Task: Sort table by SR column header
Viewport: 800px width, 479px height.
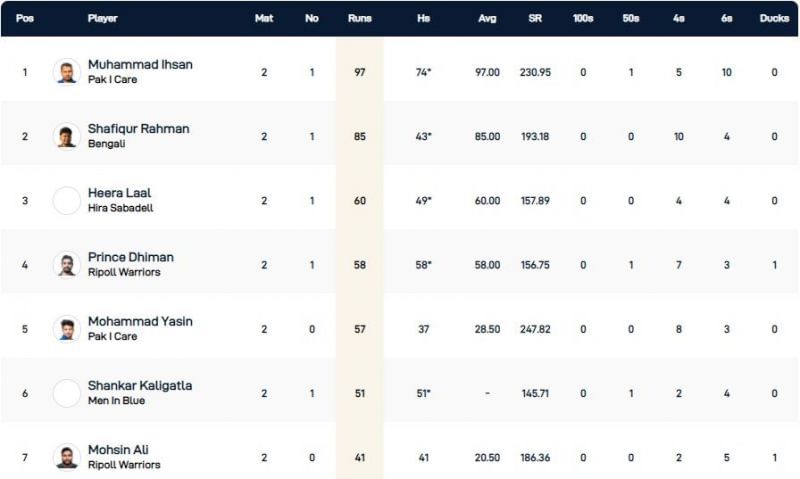Action: coord(534,18)
